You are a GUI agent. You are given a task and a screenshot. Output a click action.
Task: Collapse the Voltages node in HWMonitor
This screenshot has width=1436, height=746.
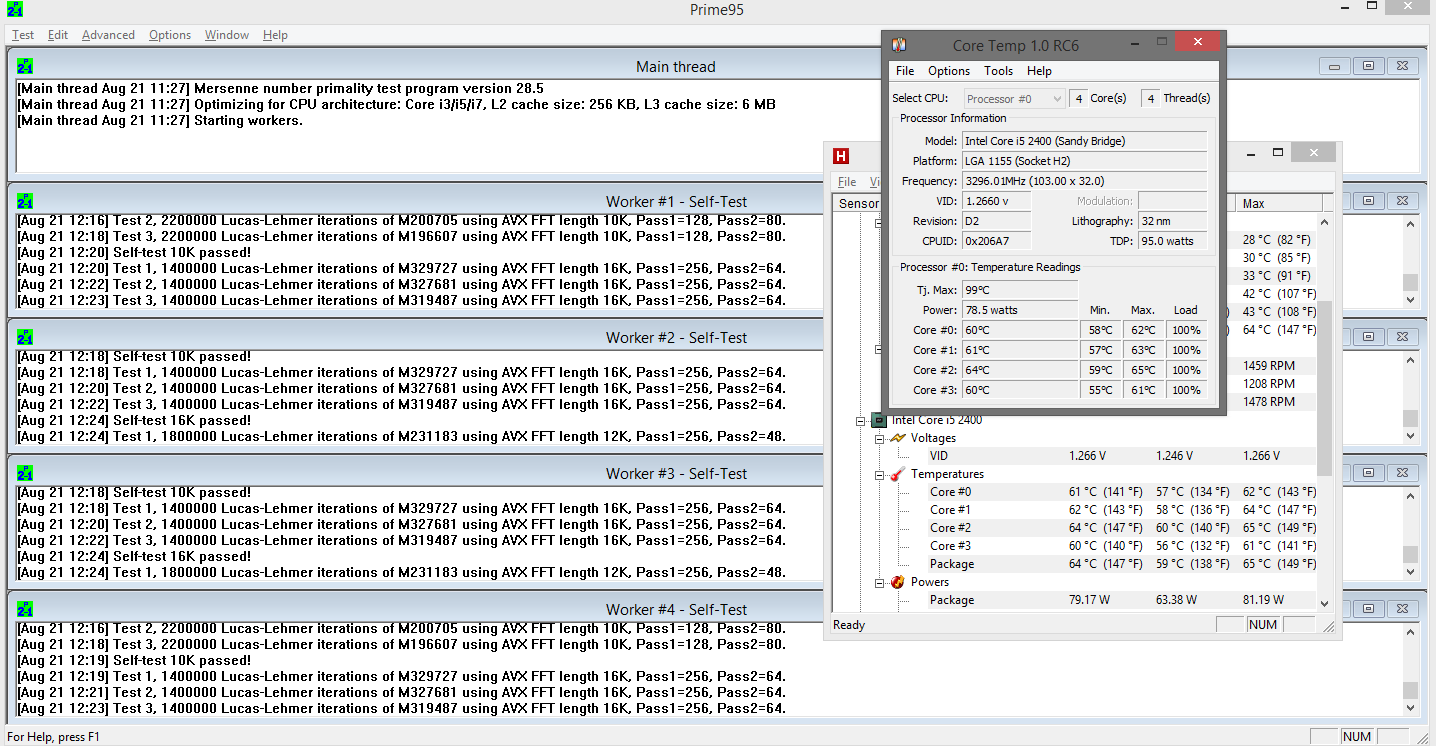pos(880,439)
